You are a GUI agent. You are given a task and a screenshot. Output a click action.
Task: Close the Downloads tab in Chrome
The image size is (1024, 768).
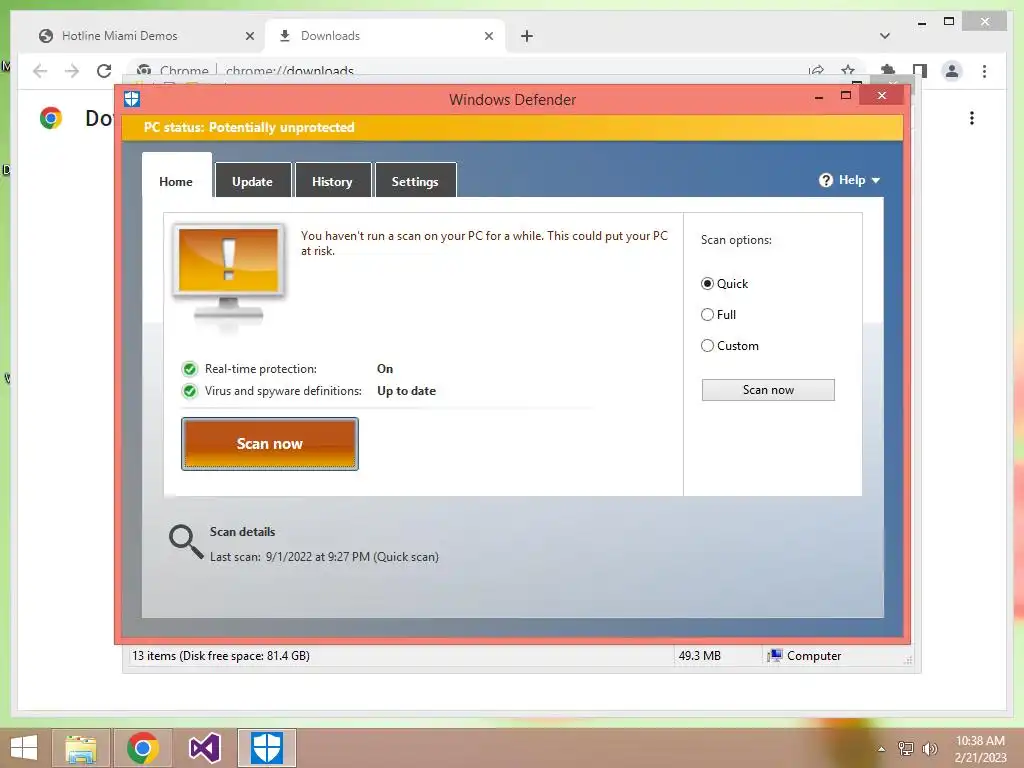coord(488,36)
